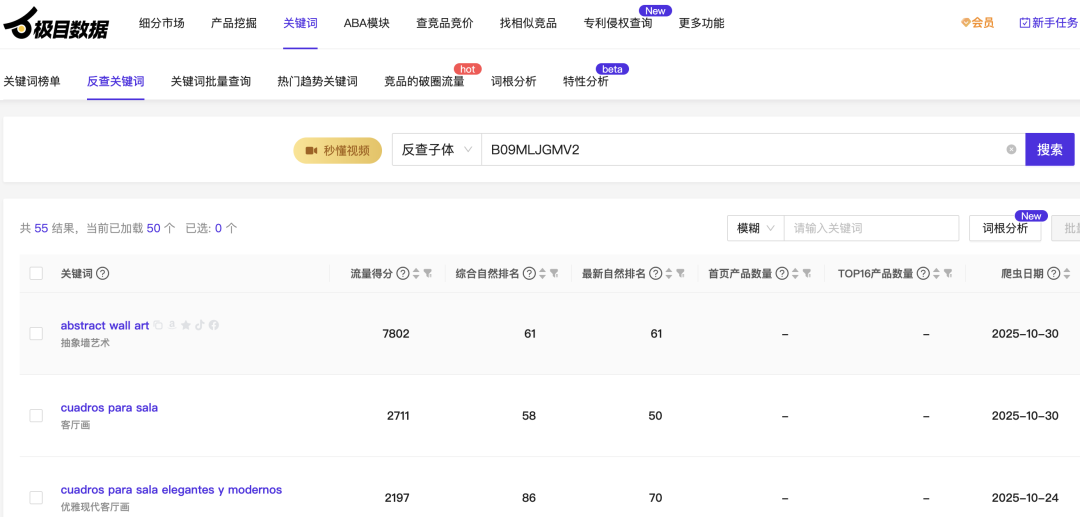Open 细分市场 in top navigation
The height and width of the screenshot is (517, 1080).
pos(162,23)
